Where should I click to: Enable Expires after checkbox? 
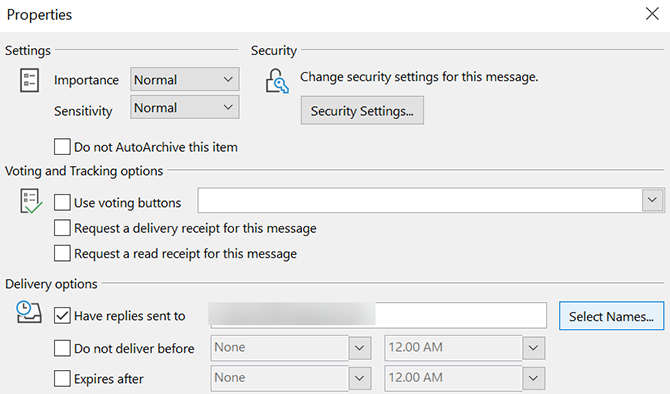point(62,378)
